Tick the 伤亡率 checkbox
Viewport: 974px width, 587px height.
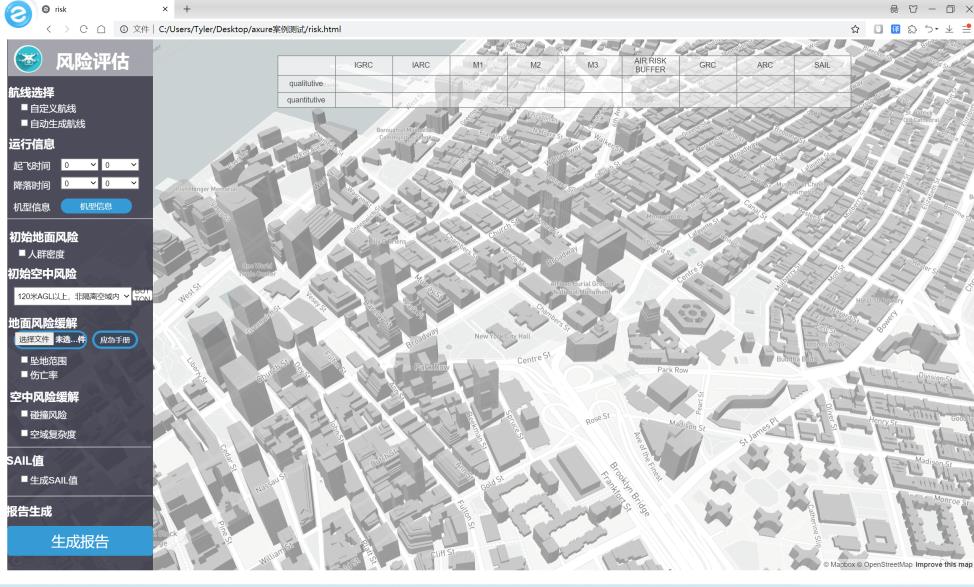25,374
